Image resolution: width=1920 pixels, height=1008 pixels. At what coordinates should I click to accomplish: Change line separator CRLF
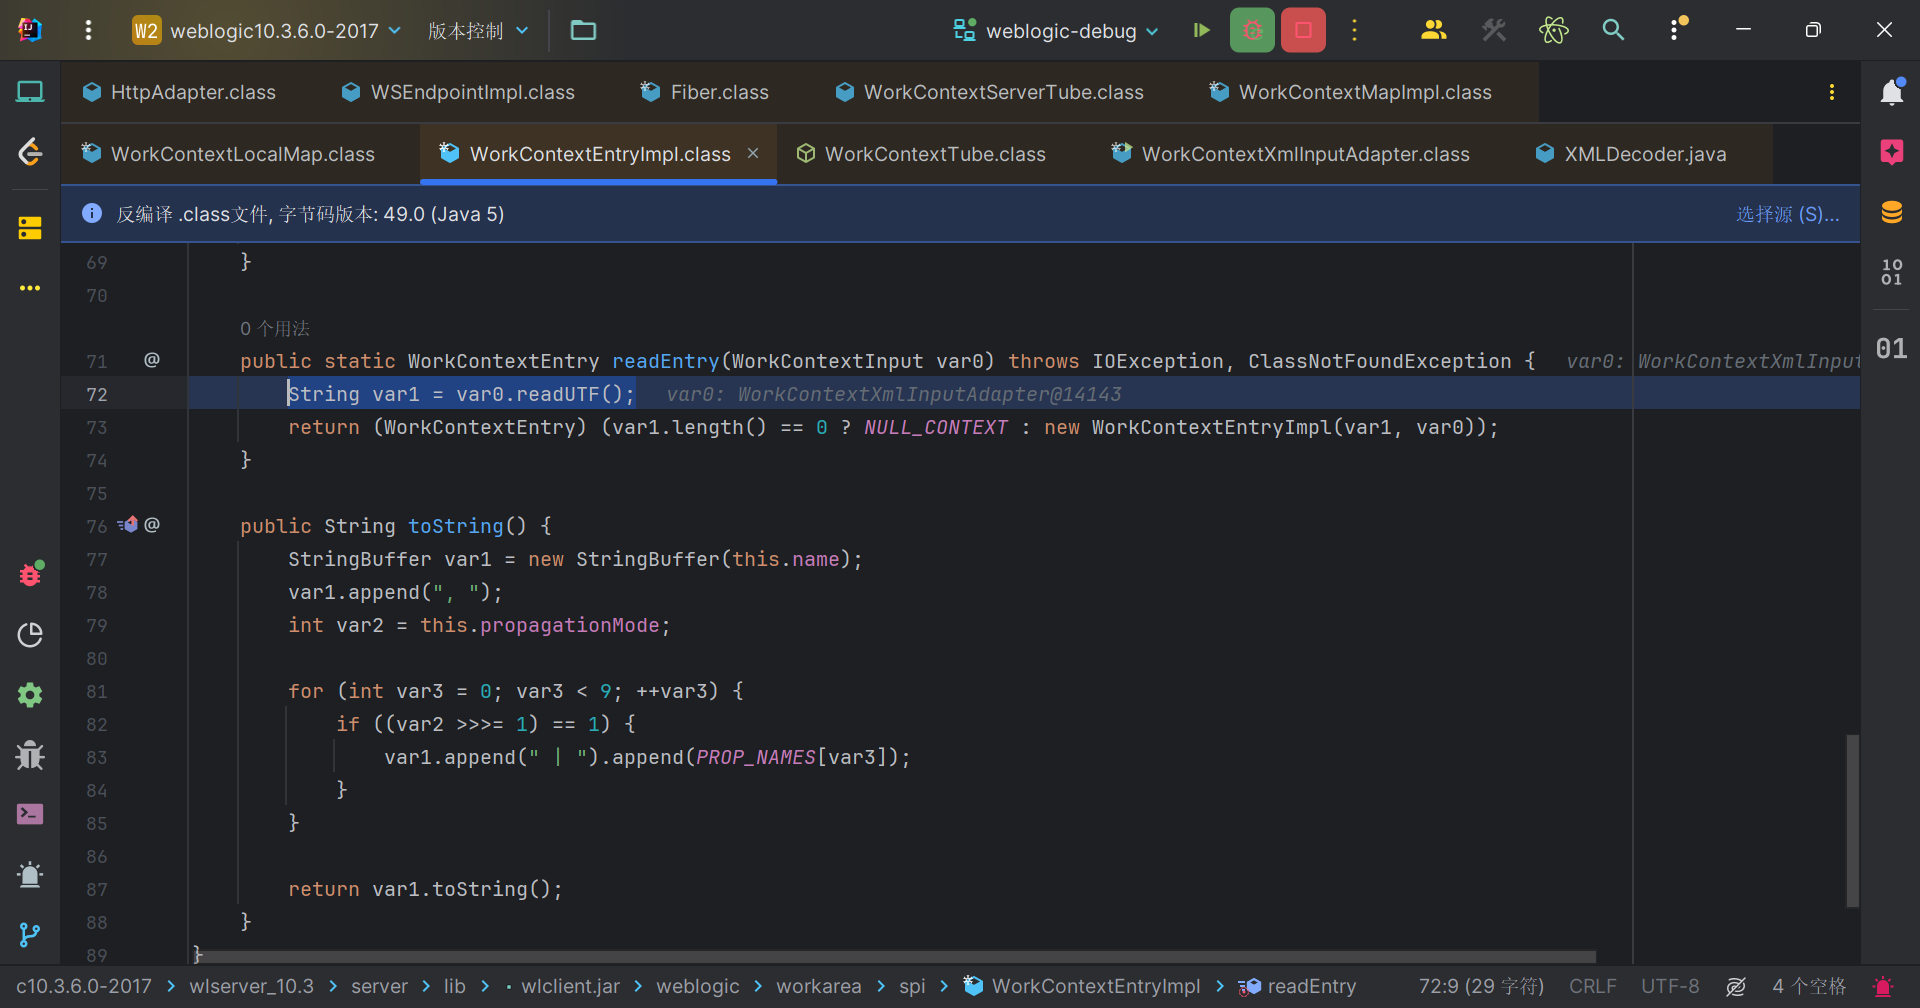(1592, 987)
